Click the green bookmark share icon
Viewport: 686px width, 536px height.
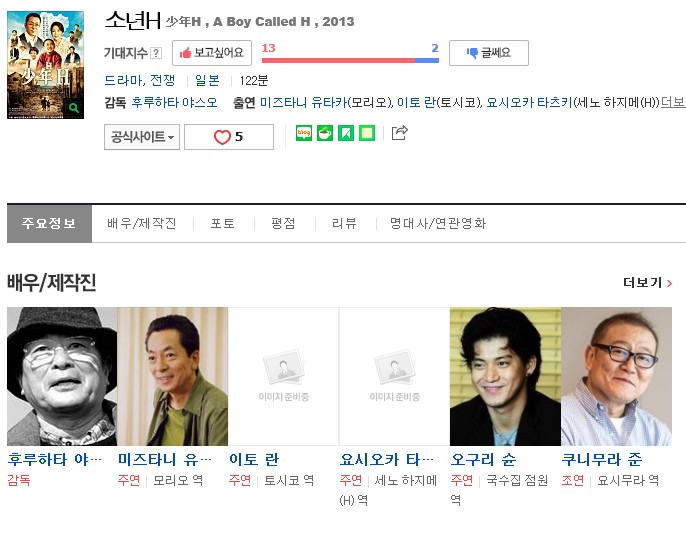pyautogui.click(x=346, y=133)
